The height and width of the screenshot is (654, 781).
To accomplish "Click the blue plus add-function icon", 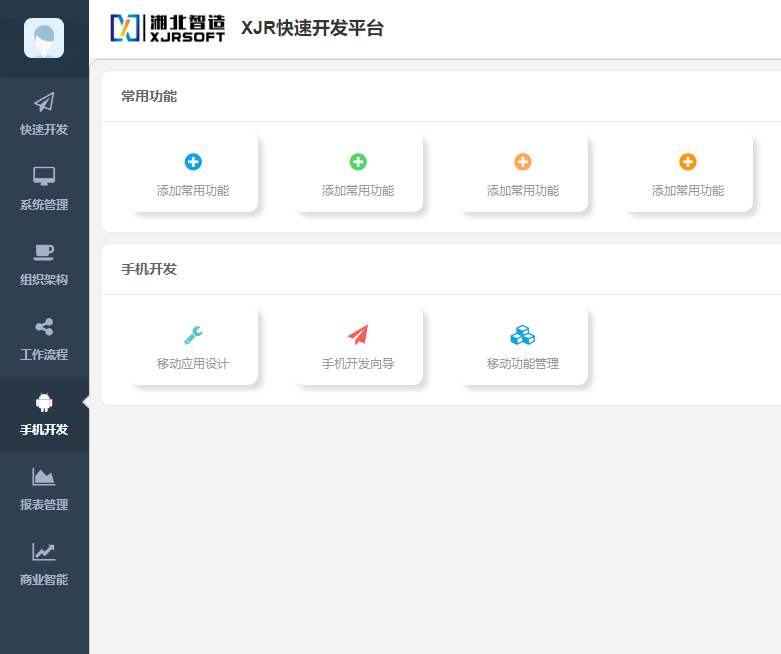I will pos(193,162).
